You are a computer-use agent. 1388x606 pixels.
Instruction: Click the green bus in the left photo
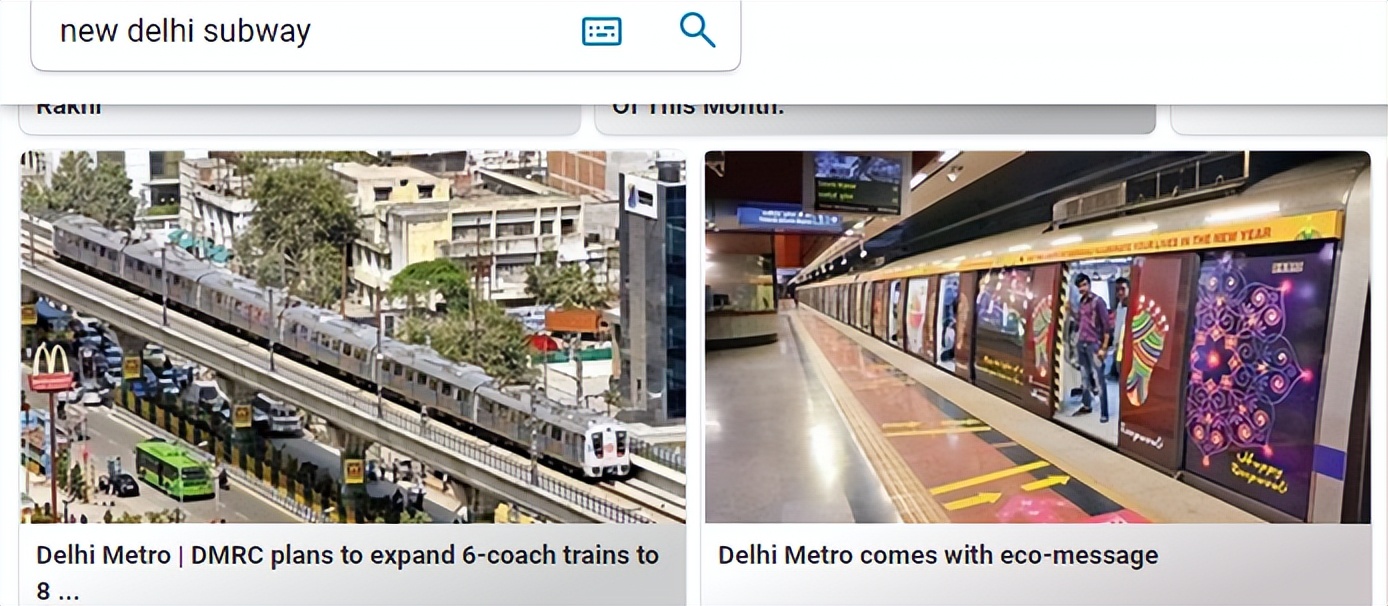175,468
